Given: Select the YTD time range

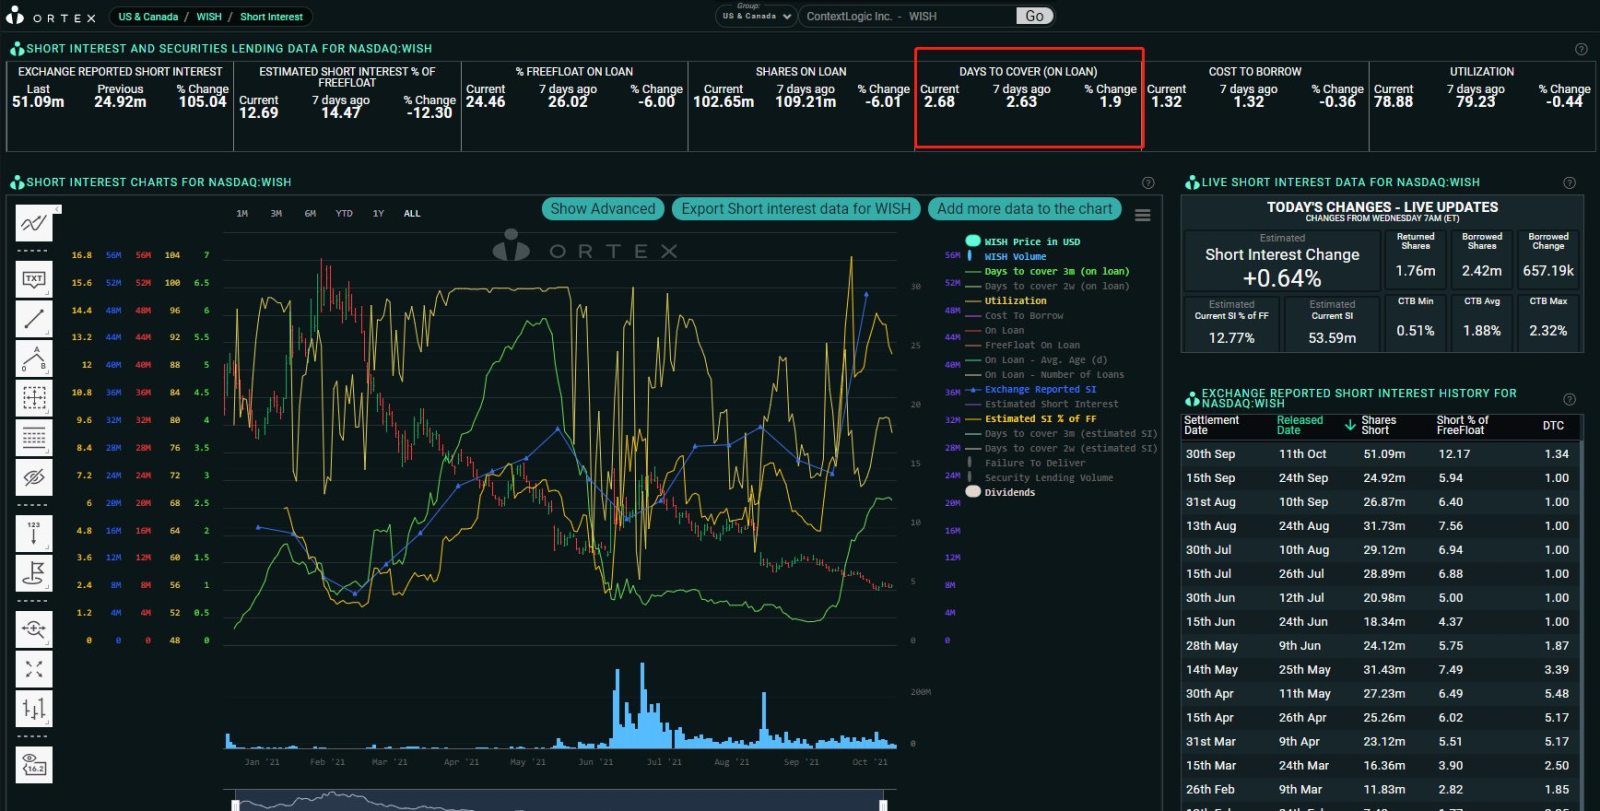Looking at the screenshot, I should 344,214.
